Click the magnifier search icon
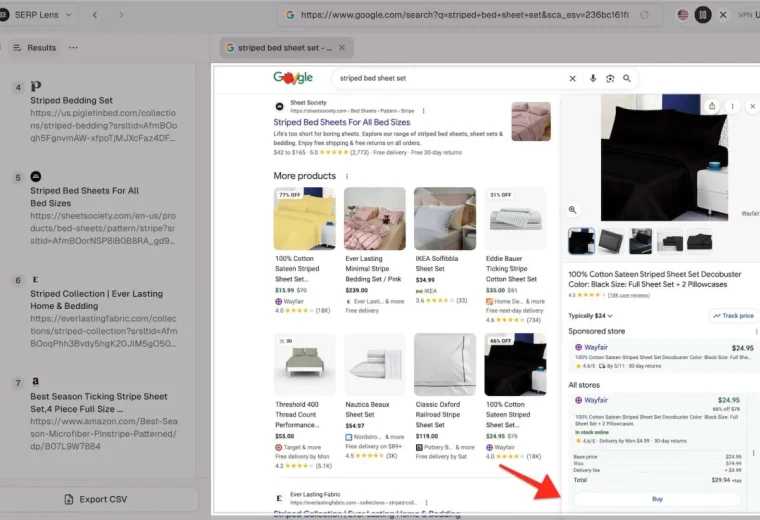This screenshot has height=520, width=760. tap(627, 79)
